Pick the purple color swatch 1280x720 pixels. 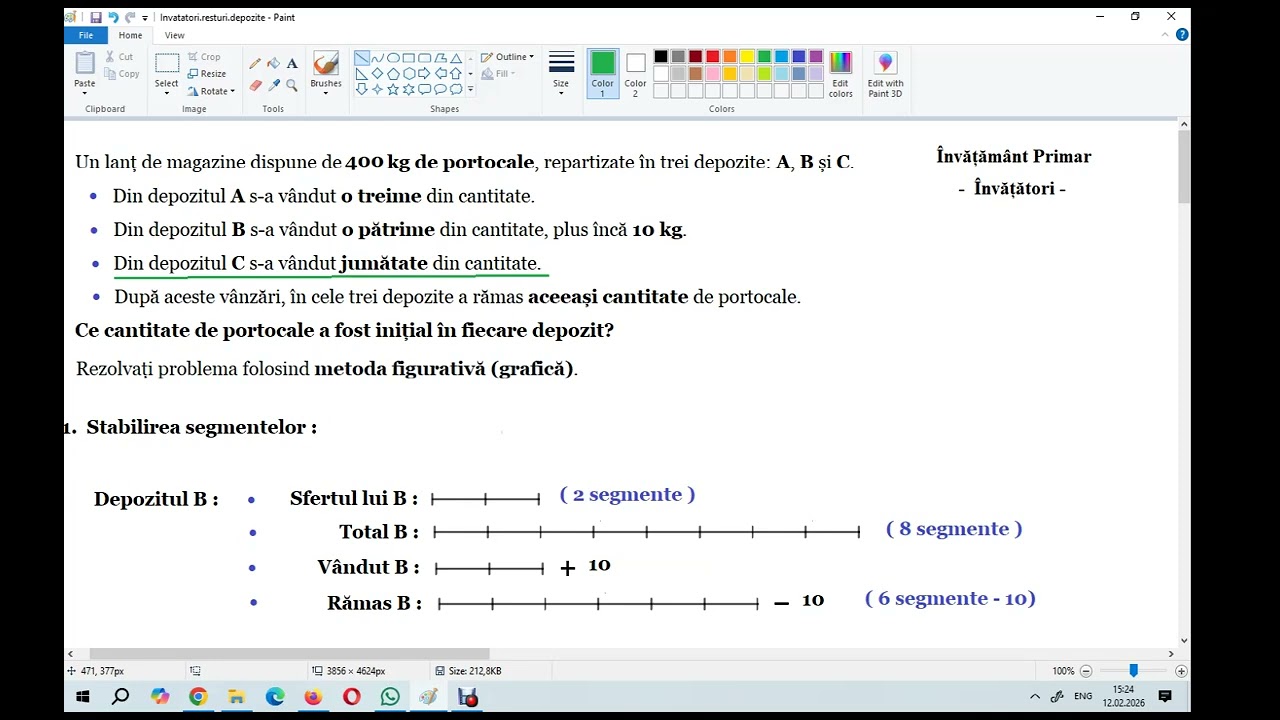tap(816, 57)
